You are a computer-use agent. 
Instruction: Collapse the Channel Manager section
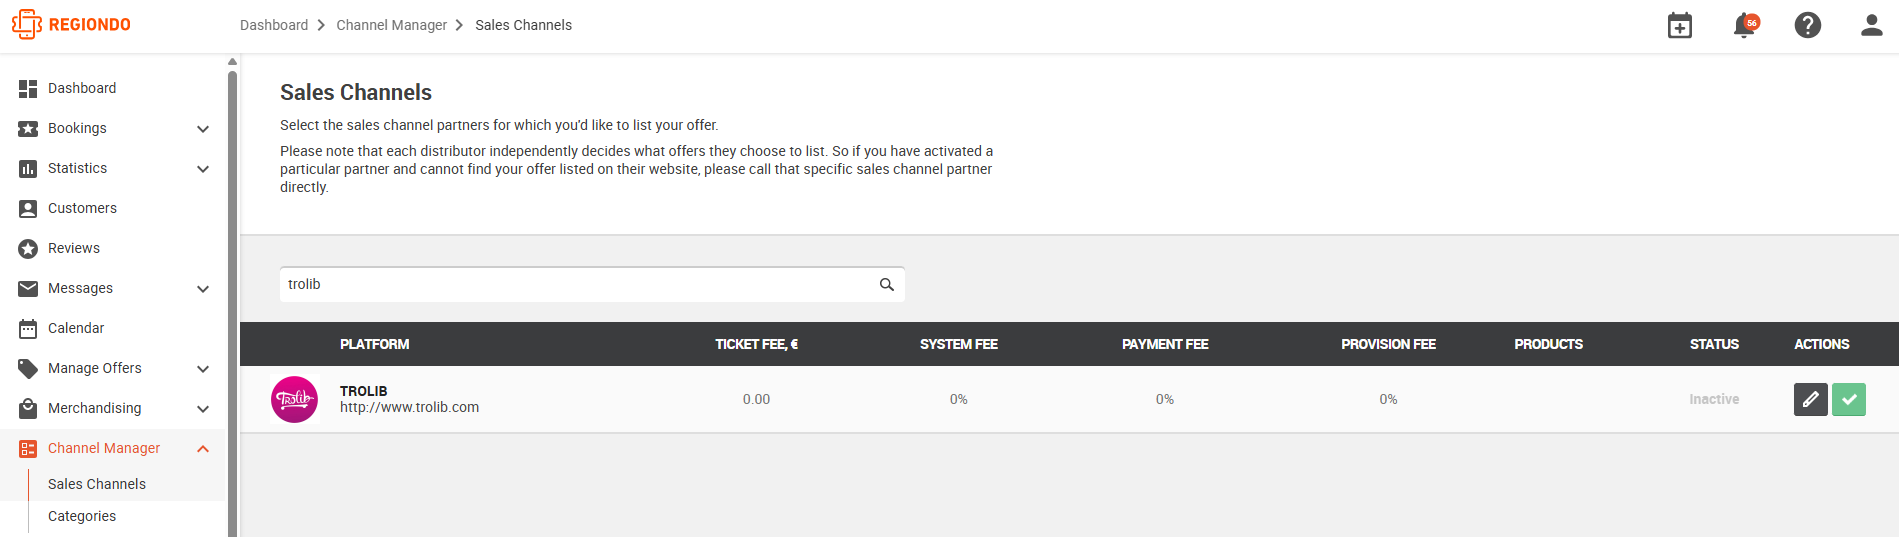tap(203, 449)
